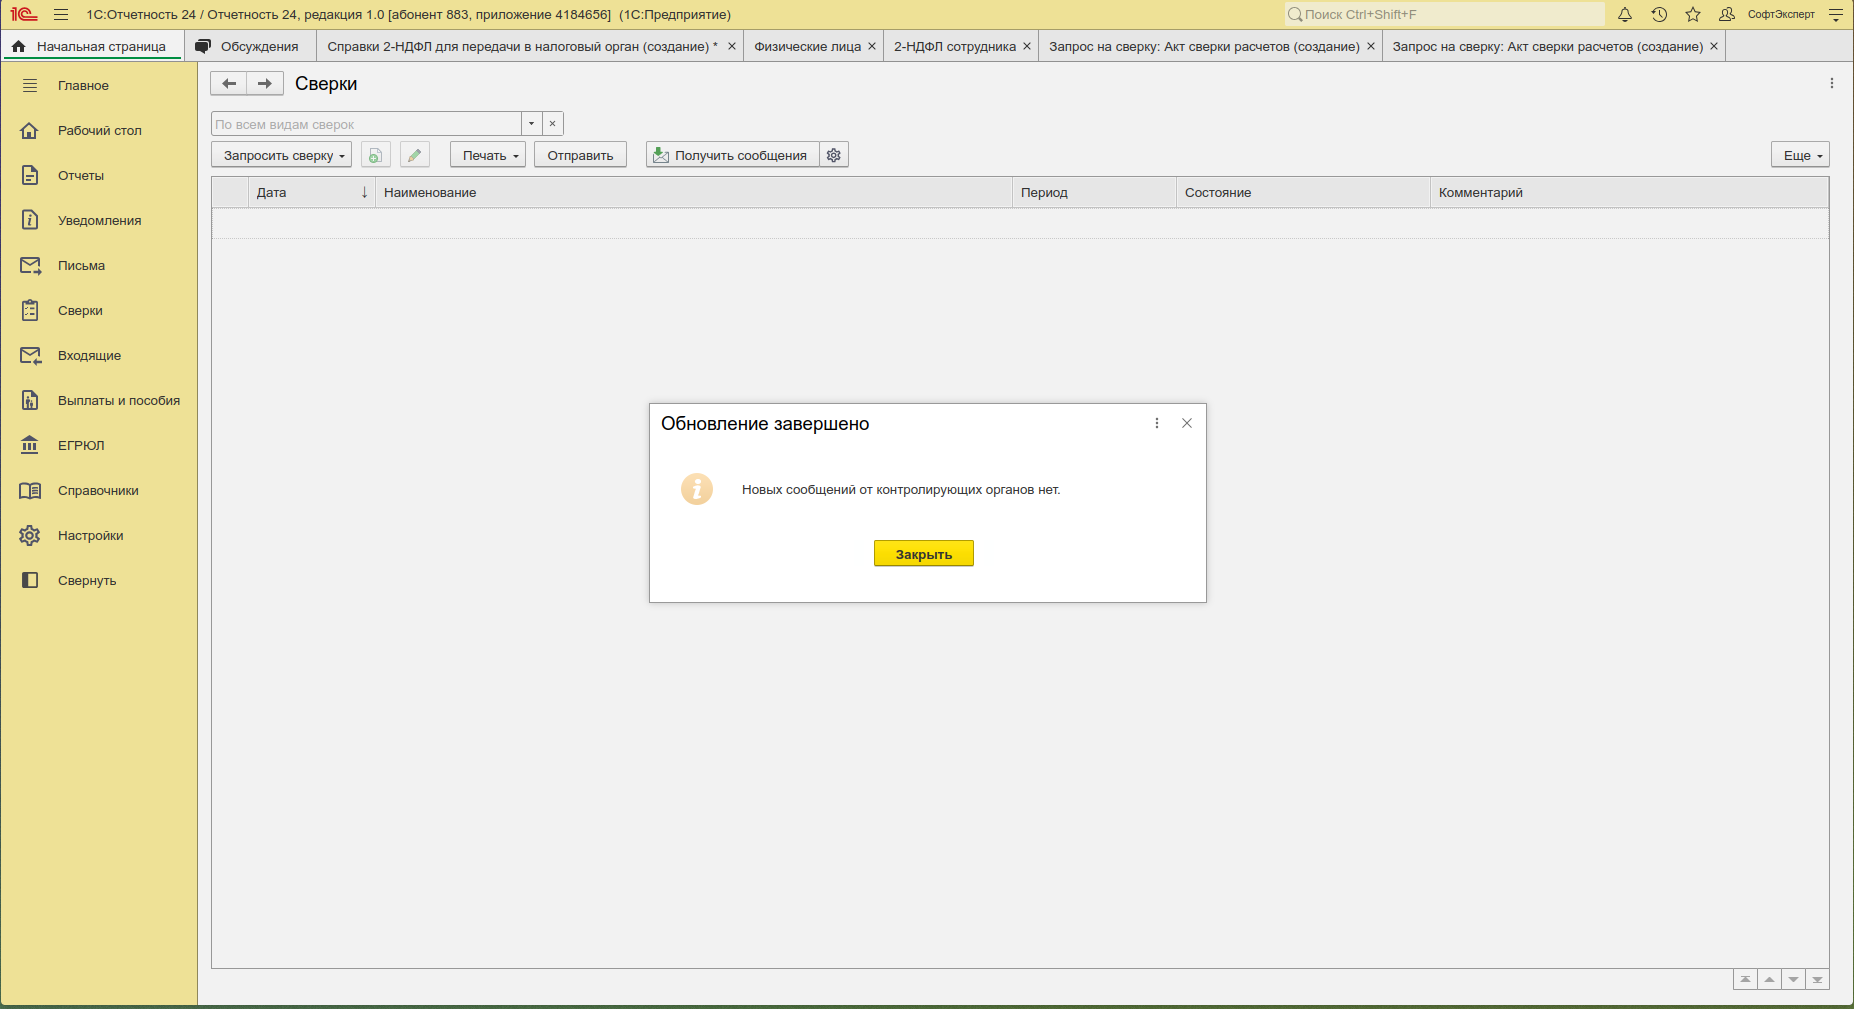Open the Еще dropdown menu
This screenshot has height=1009, width=1854.
pos(1800,155)
